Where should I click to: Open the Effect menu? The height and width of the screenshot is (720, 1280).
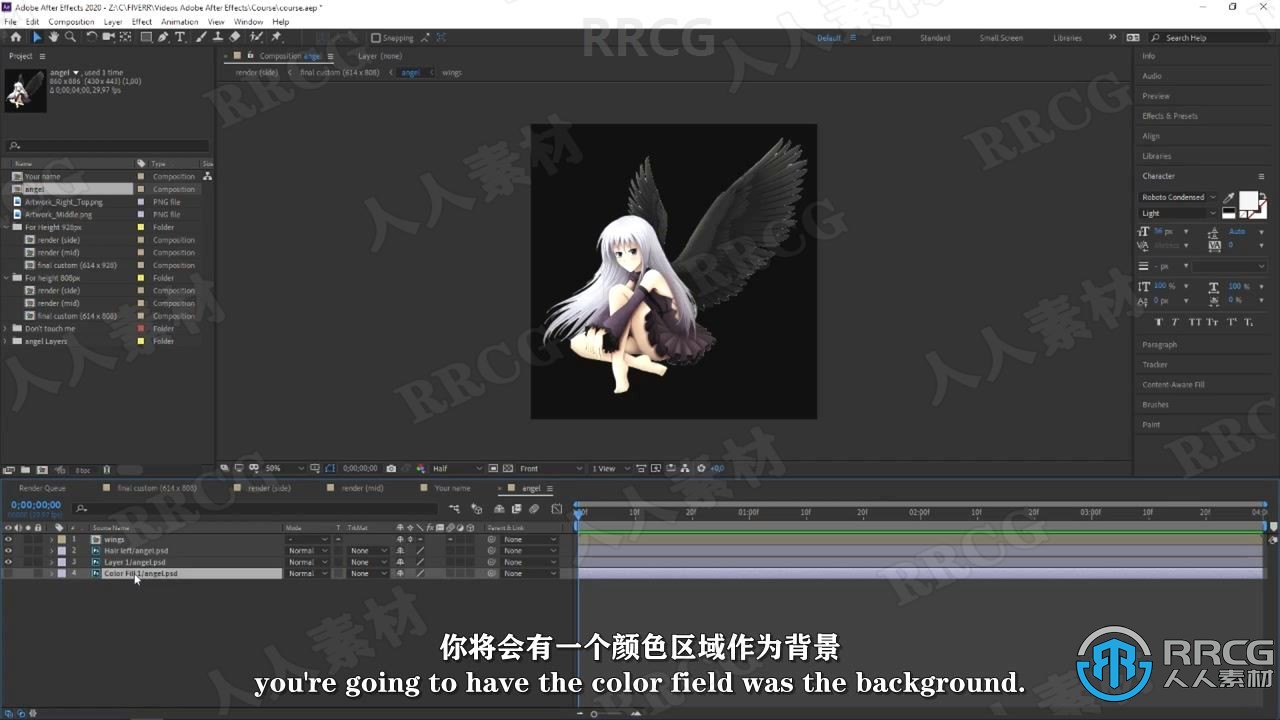(142, 21)
